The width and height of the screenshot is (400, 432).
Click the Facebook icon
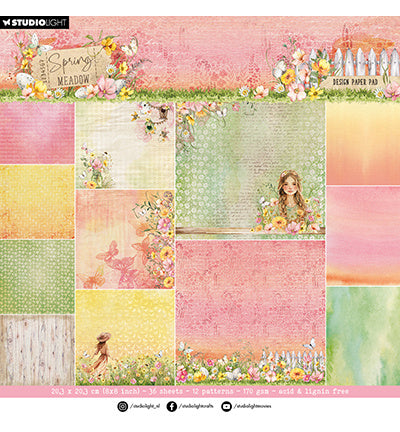(172, 406)
